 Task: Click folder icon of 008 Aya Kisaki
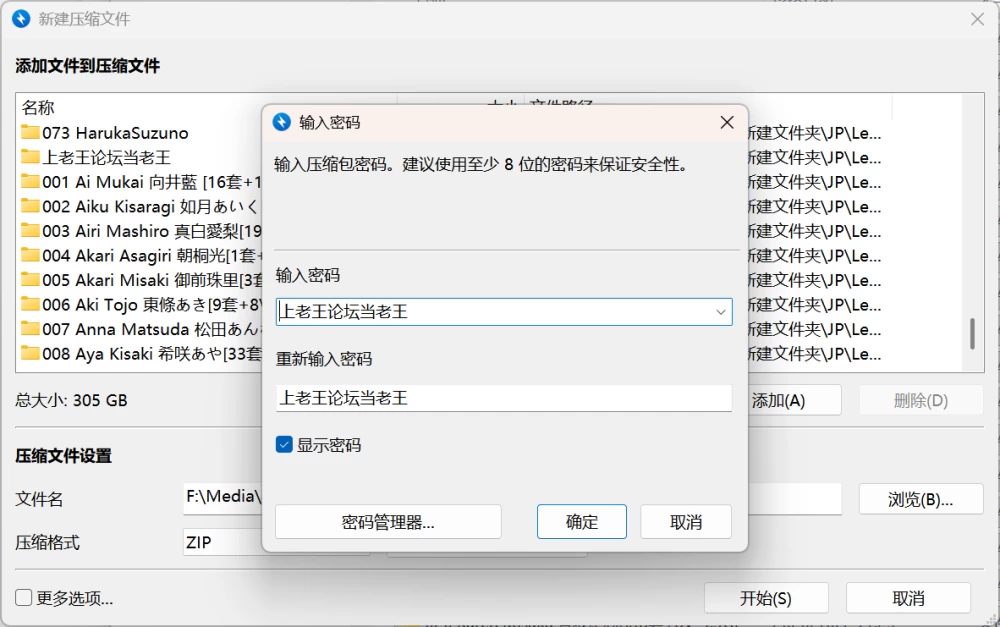(30, 353)
